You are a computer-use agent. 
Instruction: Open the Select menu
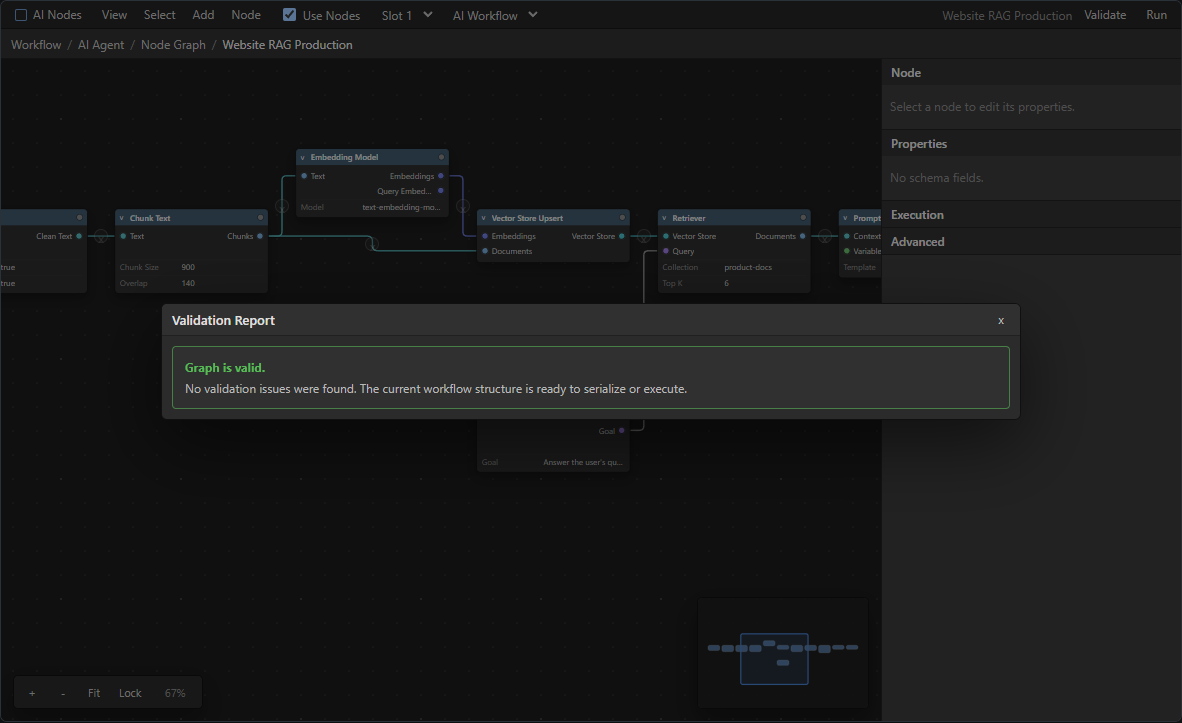point(159,15)
